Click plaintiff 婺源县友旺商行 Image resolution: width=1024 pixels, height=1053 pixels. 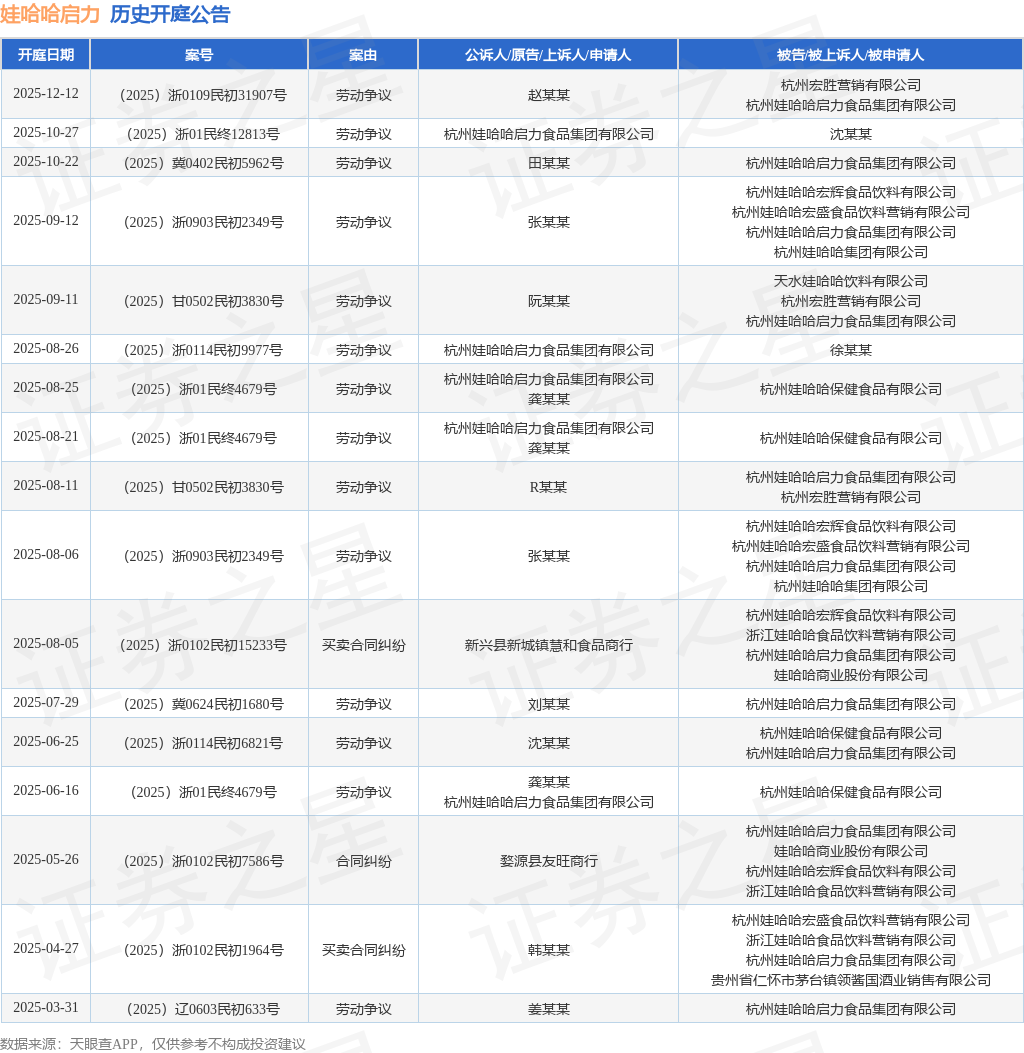coord(549,862)
